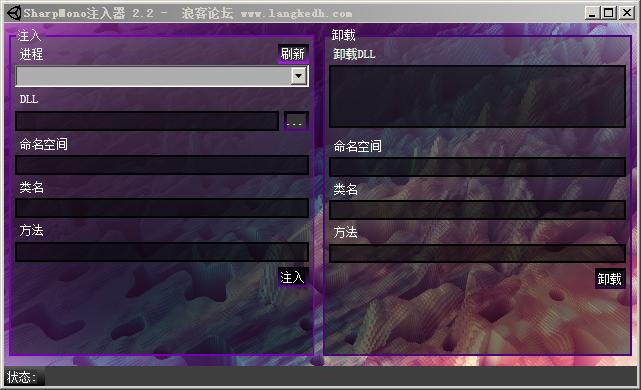
Task: Click the 刷新 refresh button
Action: [x=293, y=54]
